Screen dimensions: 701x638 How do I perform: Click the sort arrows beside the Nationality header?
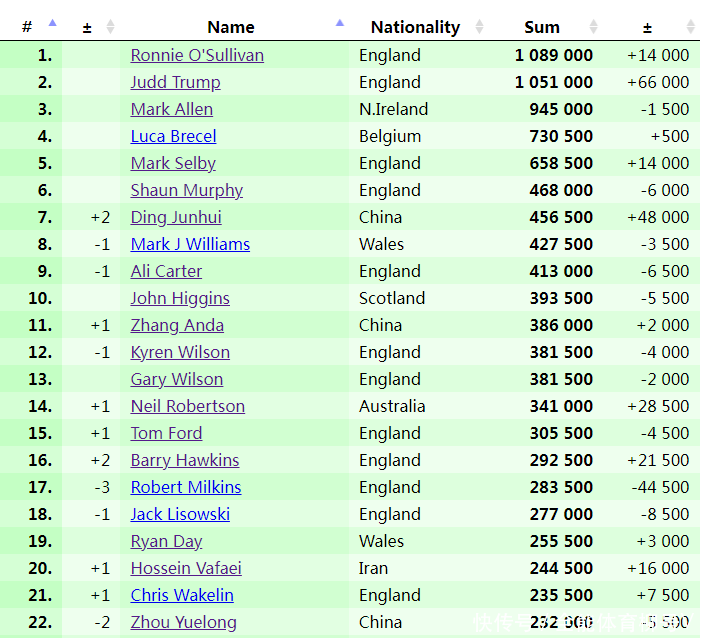tap(480, 27)
